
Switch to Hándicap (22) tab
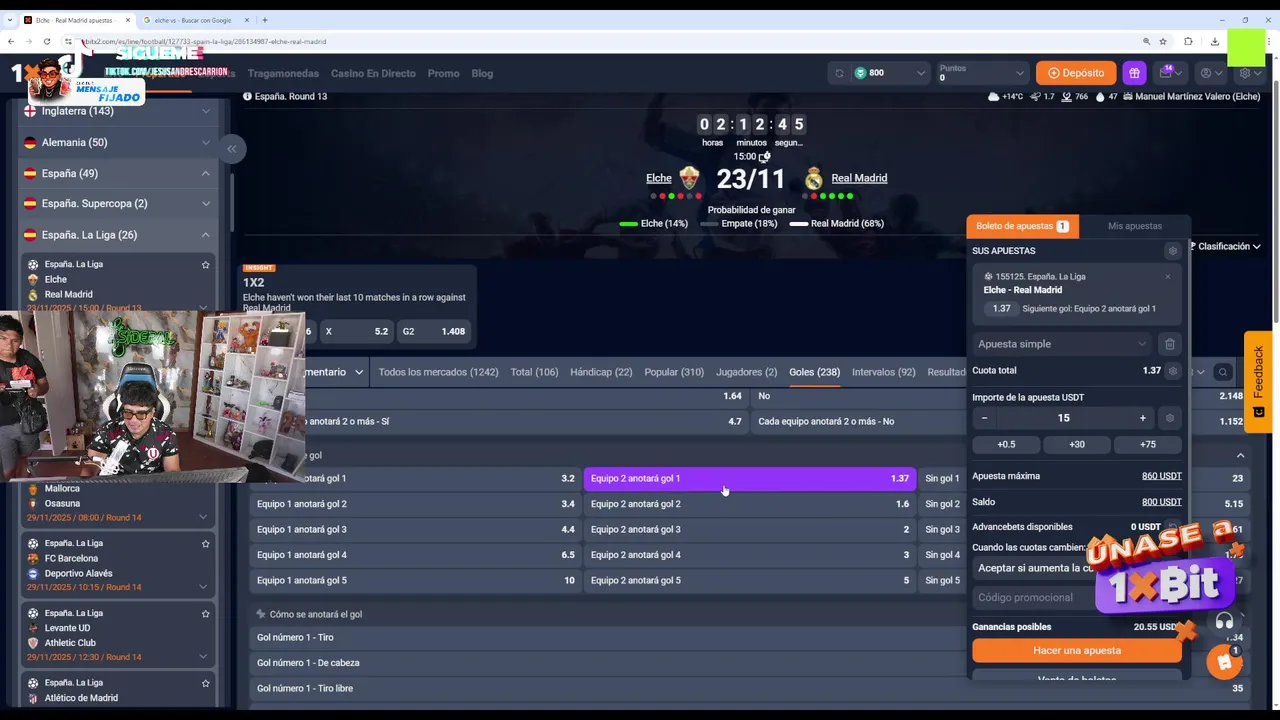tap(601, 372)
